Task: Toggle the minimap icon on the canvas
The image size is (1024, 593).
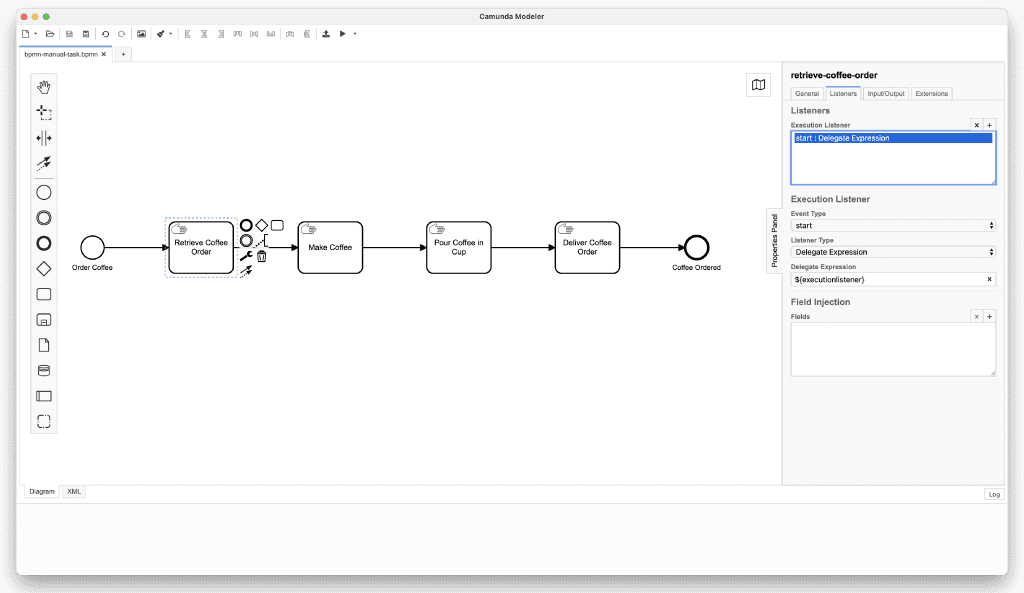Action: point(759,85)
